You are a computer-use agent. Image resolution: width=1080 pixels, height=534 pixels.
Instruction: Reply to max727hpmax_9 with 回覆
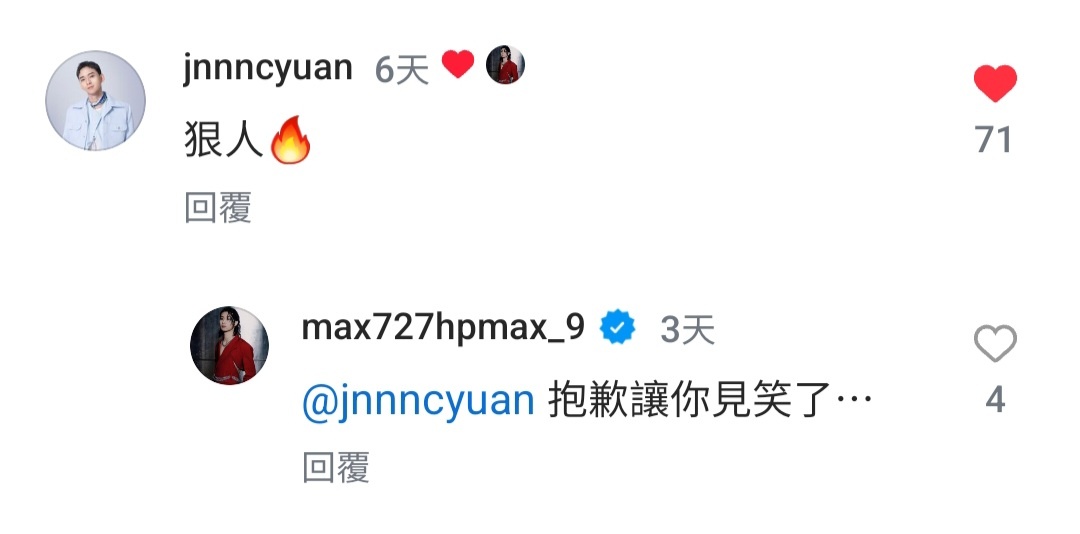click(336, 467)
